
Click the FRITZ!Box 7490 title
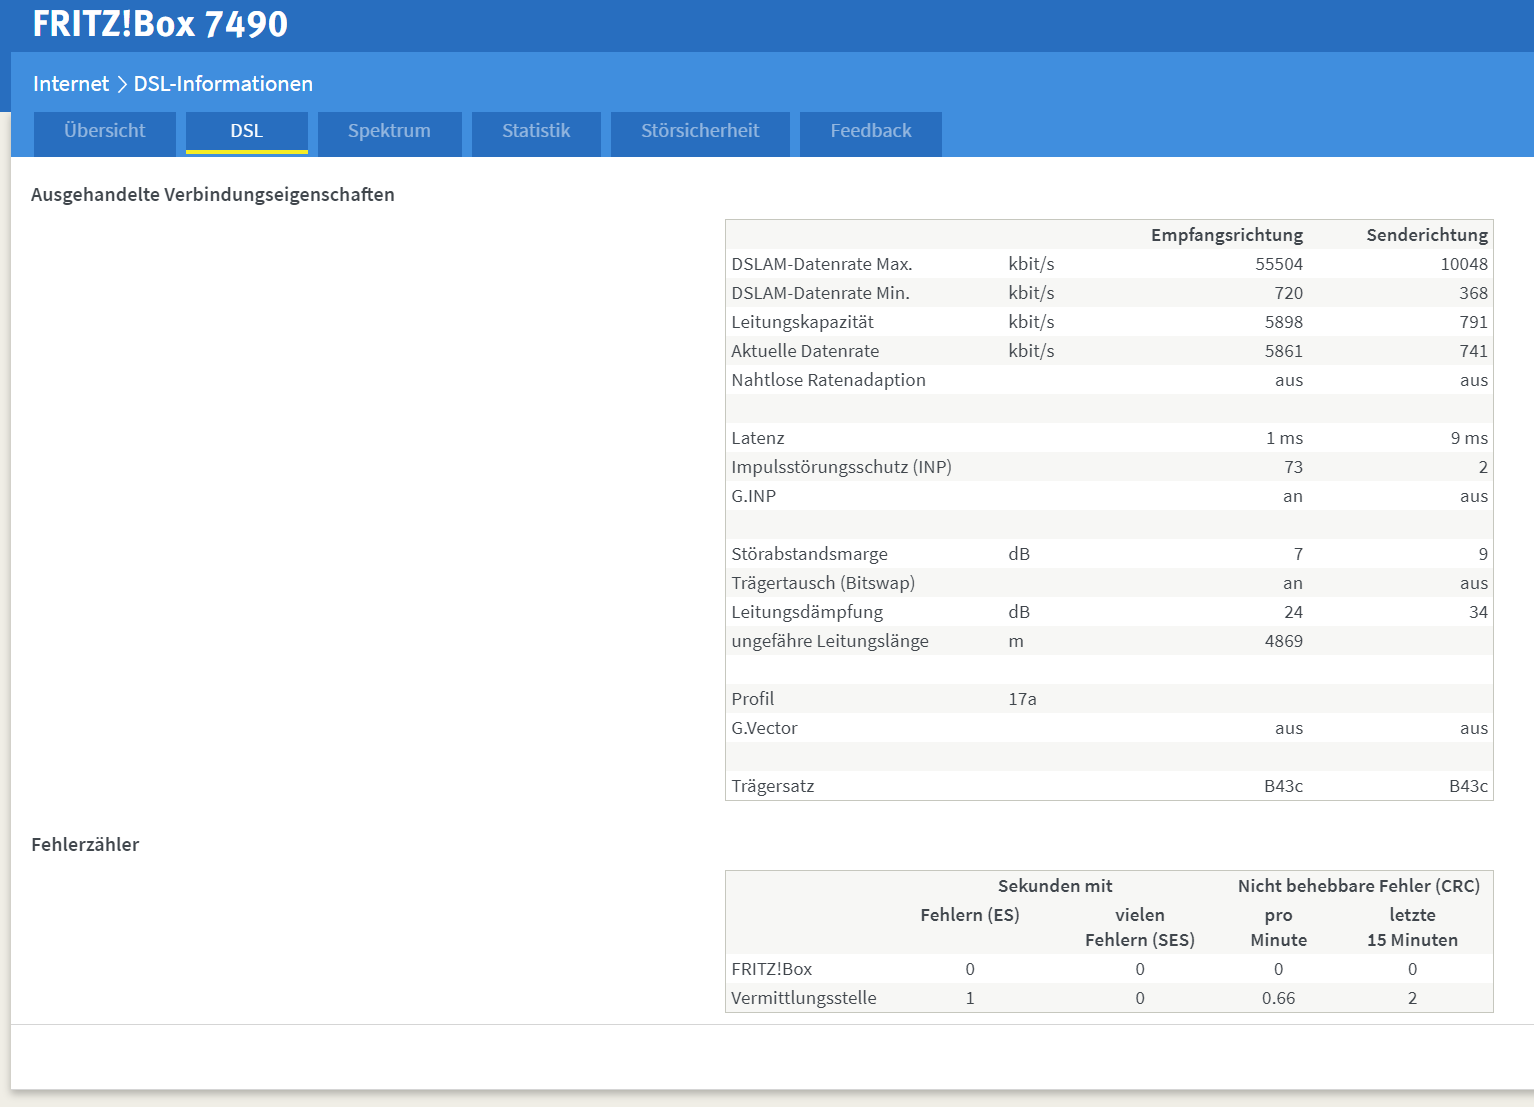point(160,24)
